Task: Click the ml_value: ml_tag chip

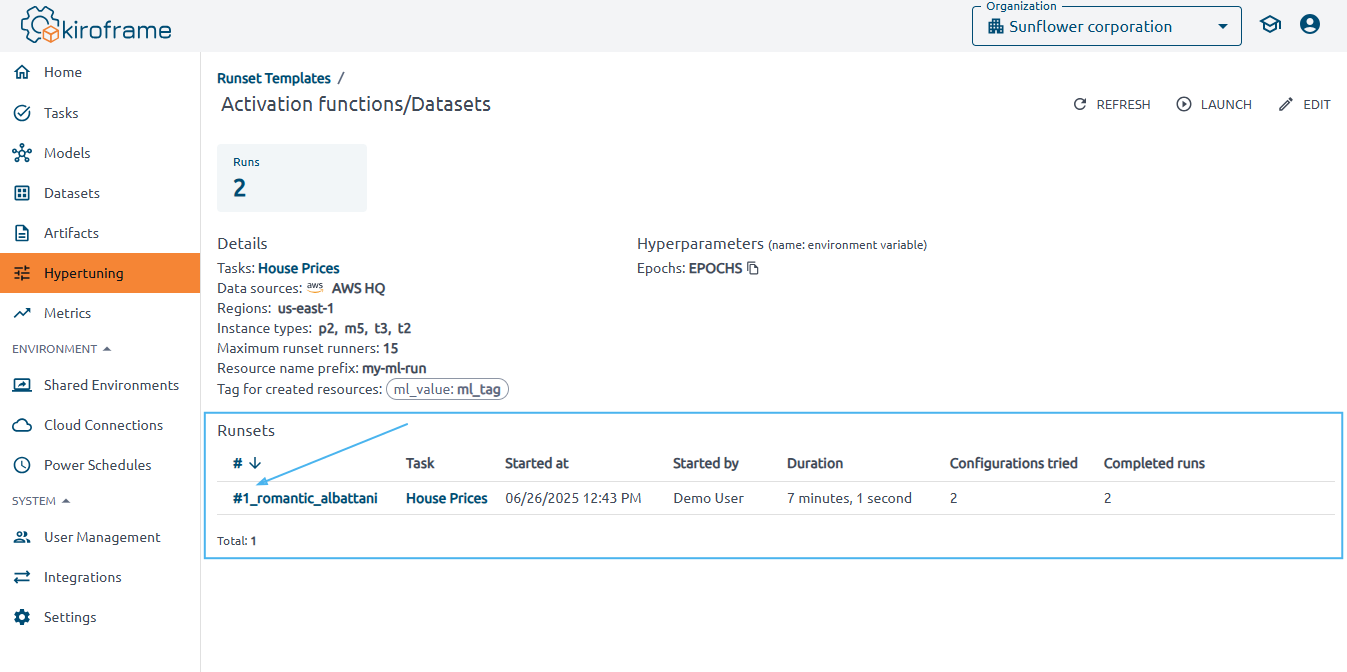Action: point(447,390)
